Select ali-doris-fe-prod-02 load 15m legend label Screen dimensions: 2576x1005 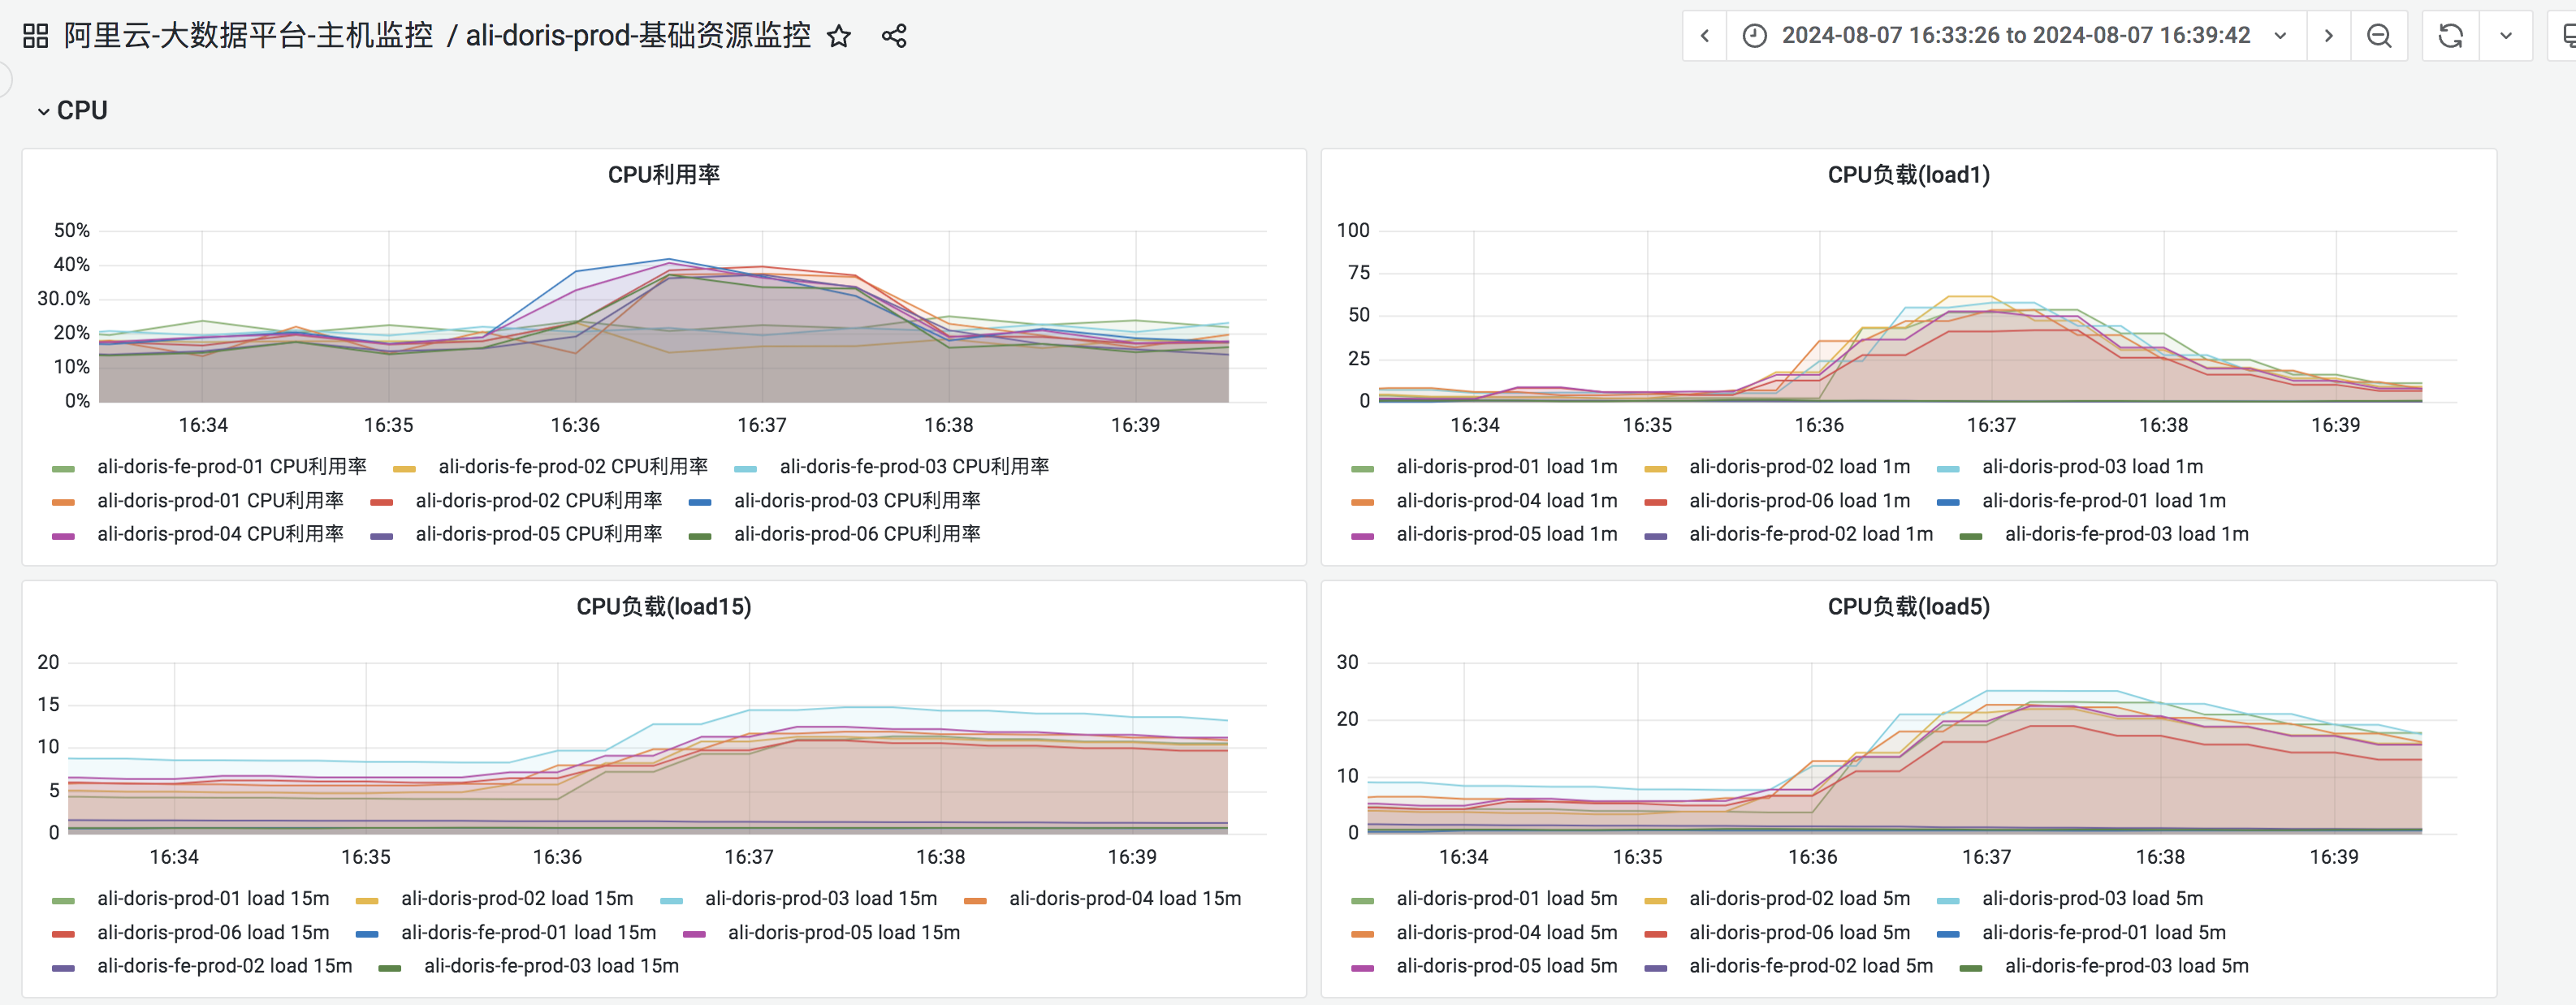pyautogui.click(x=225, y=967)
